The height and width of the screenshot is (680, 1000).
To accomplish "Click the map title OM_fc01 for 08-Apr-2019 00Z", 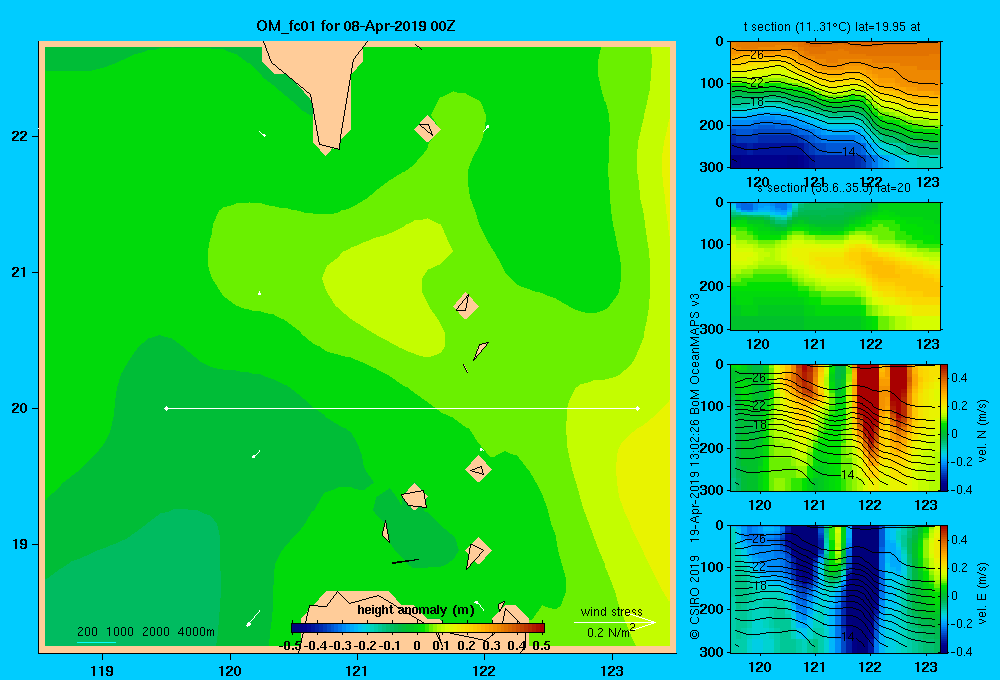I will 356,26.
